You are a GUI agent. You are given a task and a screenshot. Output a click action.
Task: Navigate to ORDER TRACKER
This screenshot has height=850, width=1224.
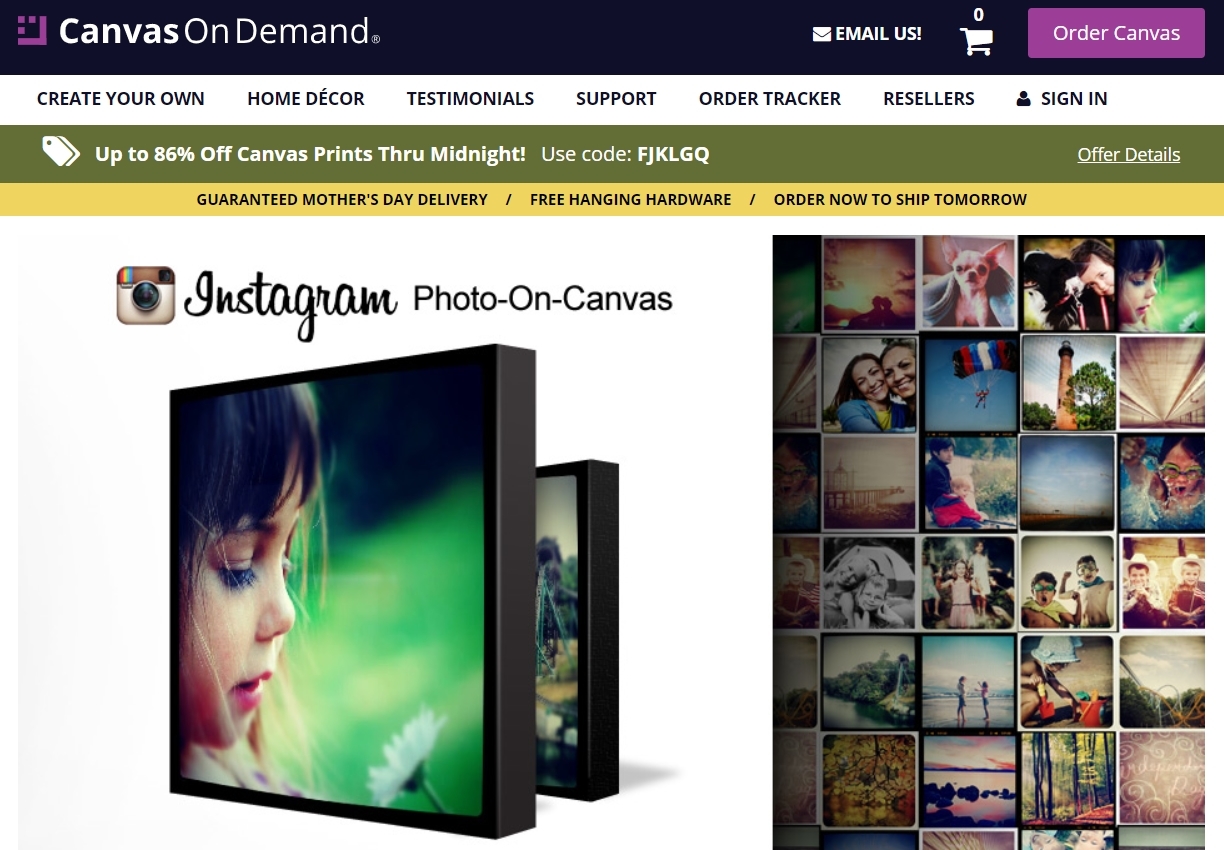(x=770, y=99)
